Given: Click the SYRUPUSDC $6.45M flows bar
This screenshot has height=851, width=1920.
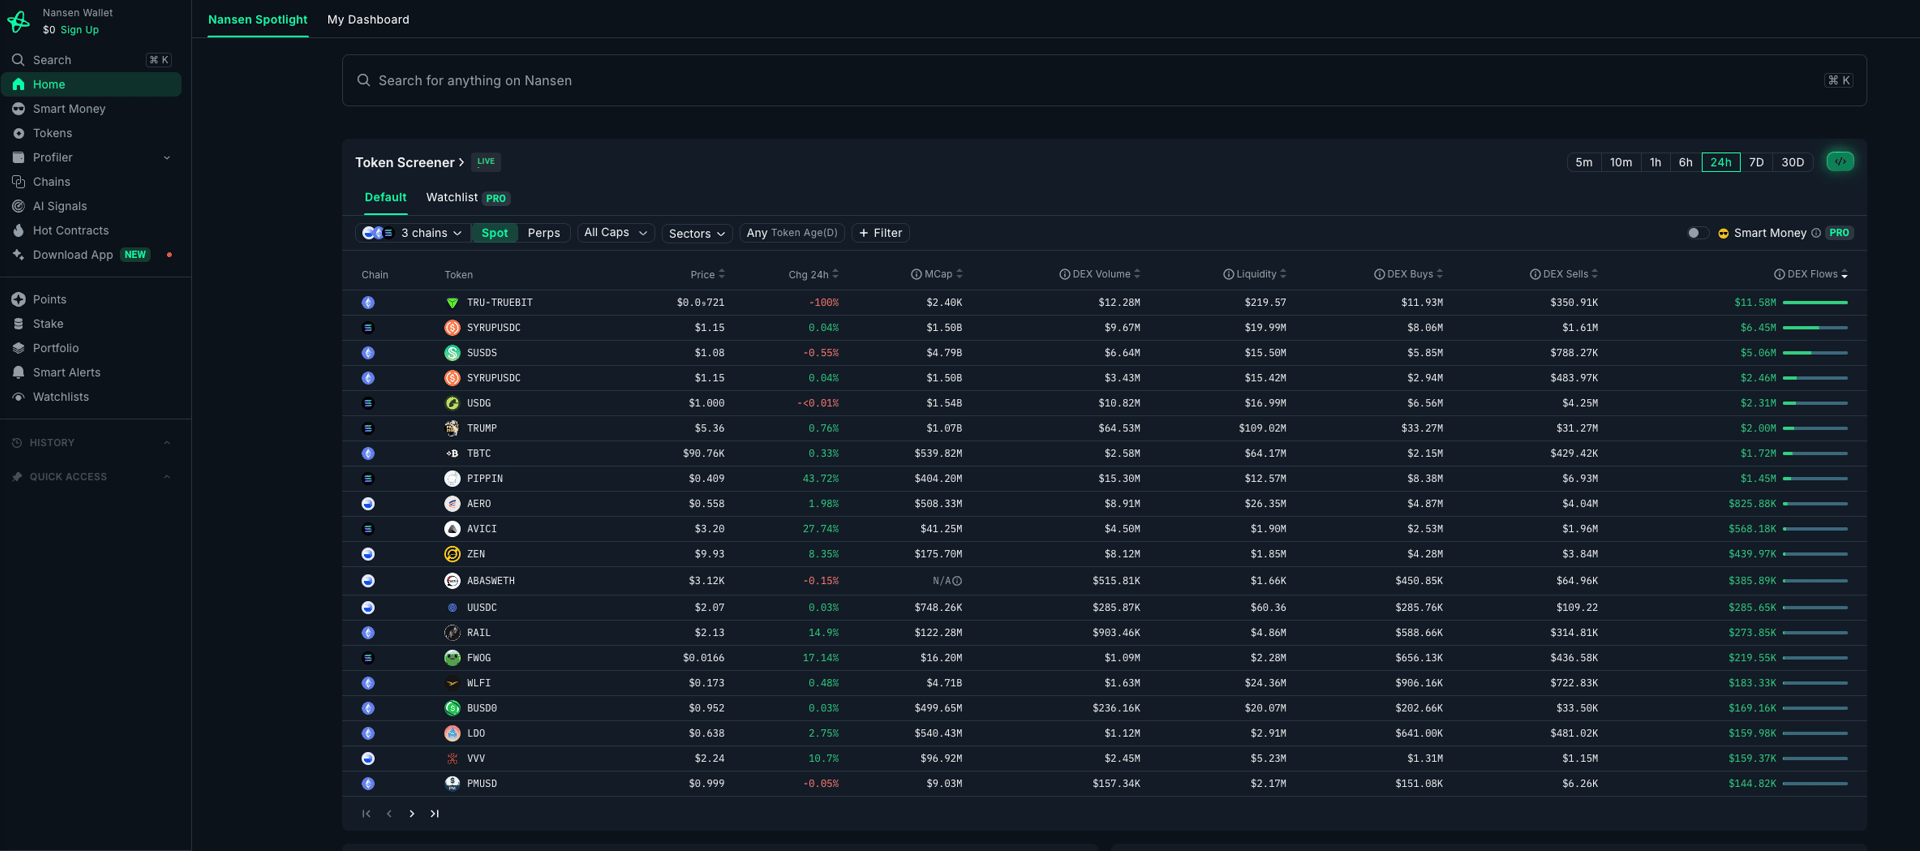Looking at the screenshot, I should [x=1815, y=328].
